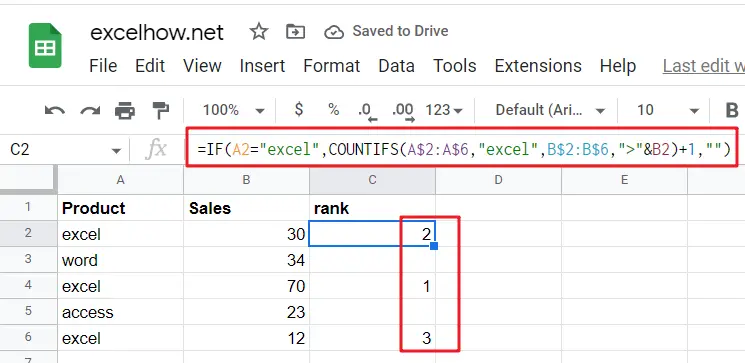Select row 2 header
The width and height of the screenshot is (745, 363).
[x=28, y=233]
